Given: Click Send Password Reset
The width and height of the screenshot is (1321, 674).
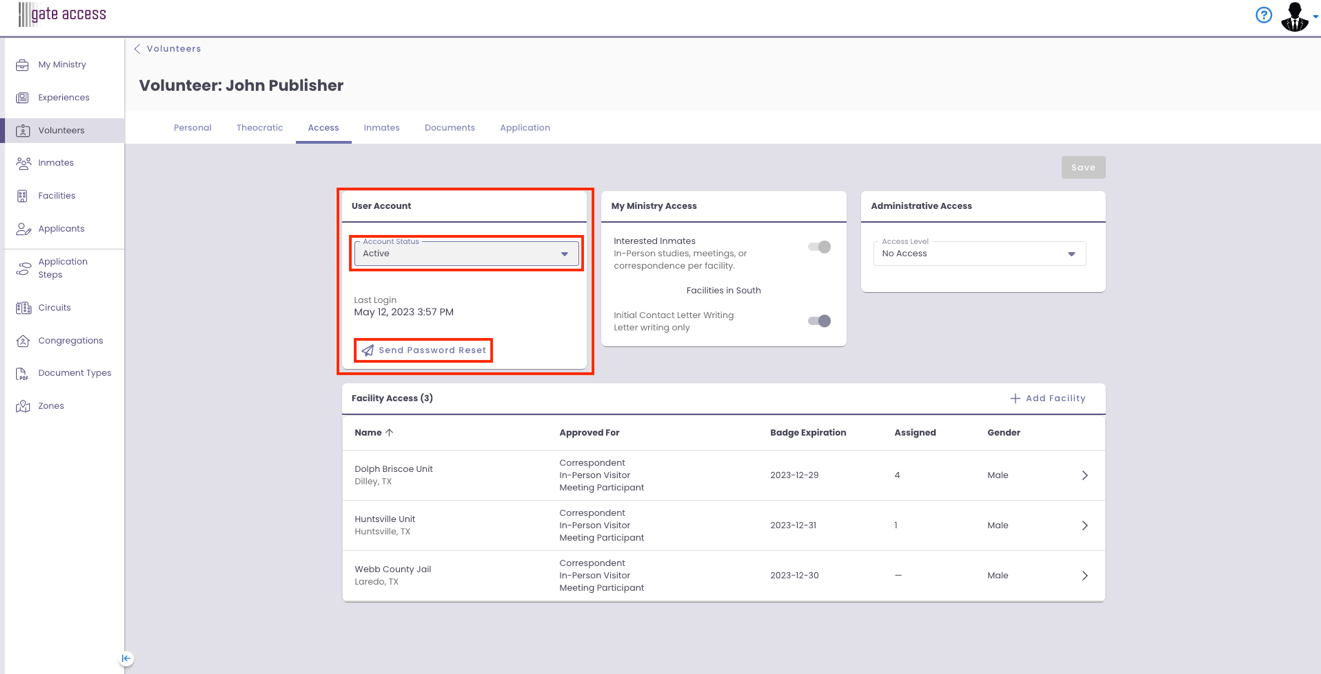Looking at the screenshot, I should (424, 351).
